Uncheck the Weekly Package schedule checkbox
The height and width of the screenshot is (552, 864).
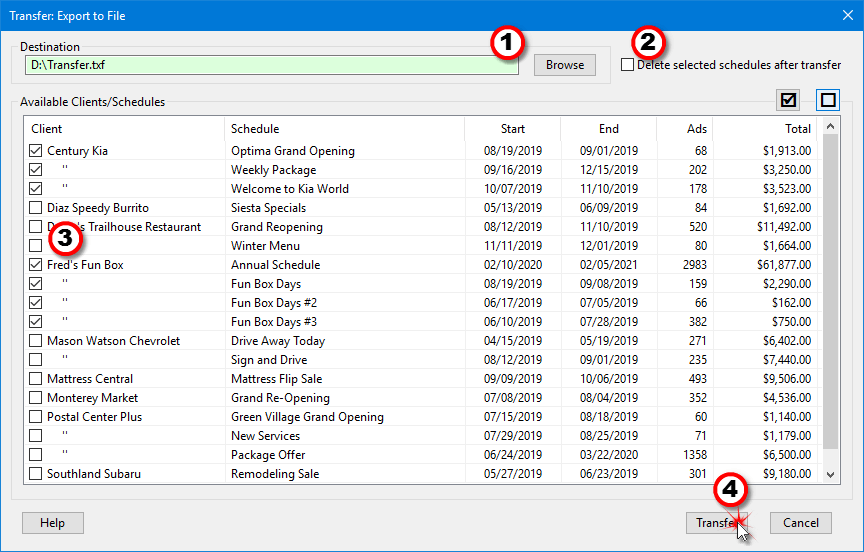click(35, 170)
